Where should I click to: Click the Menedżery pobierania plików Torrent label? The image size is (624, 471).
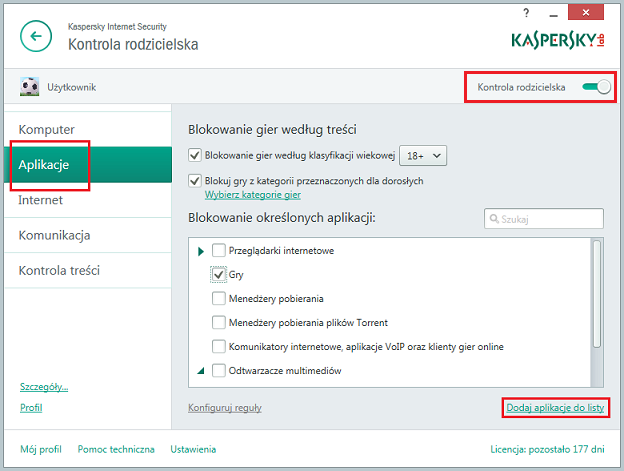tap(308, 323)
